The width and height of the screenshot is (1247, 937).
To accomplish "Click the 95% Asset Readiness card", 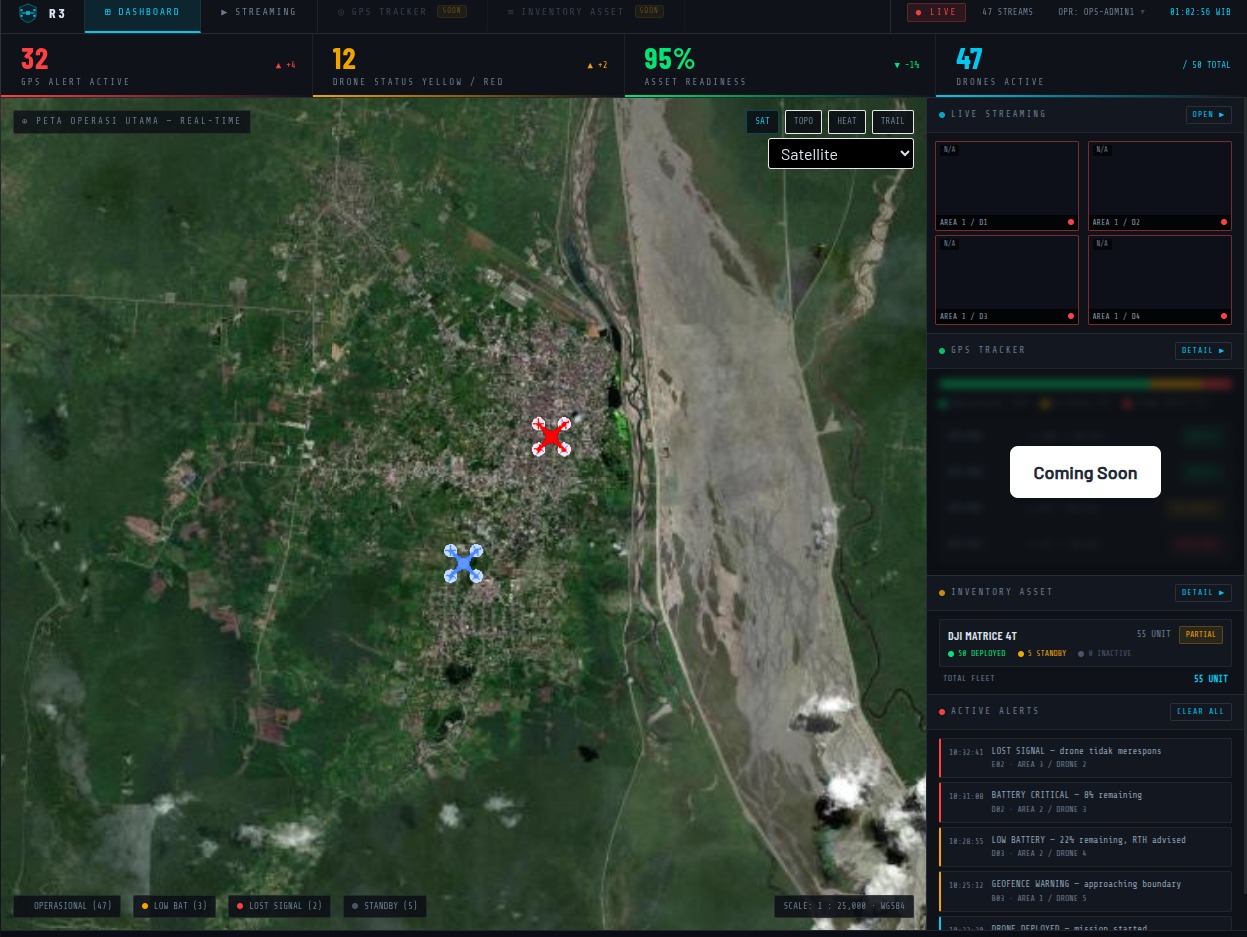I will 780,66.
